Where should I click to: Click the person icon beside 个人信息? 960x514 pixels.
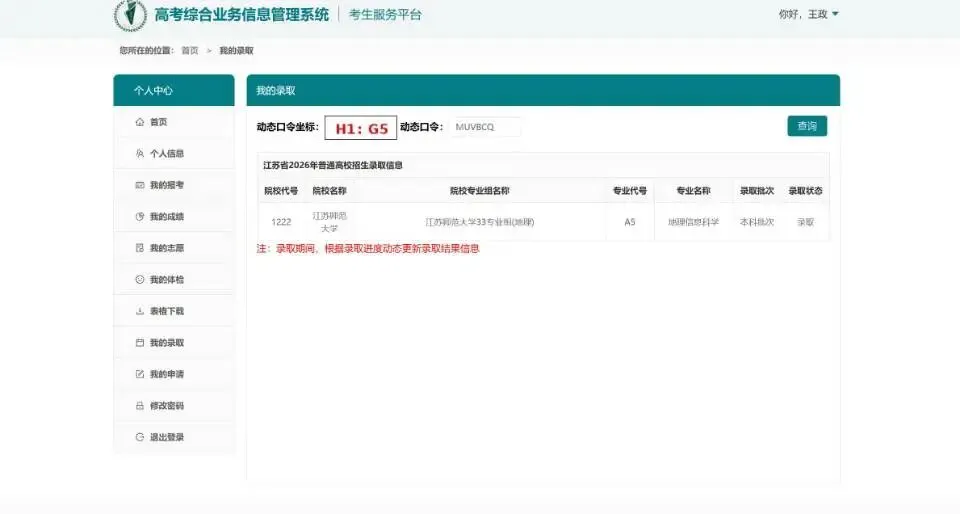pyautogui.click(x=140, y=154)
